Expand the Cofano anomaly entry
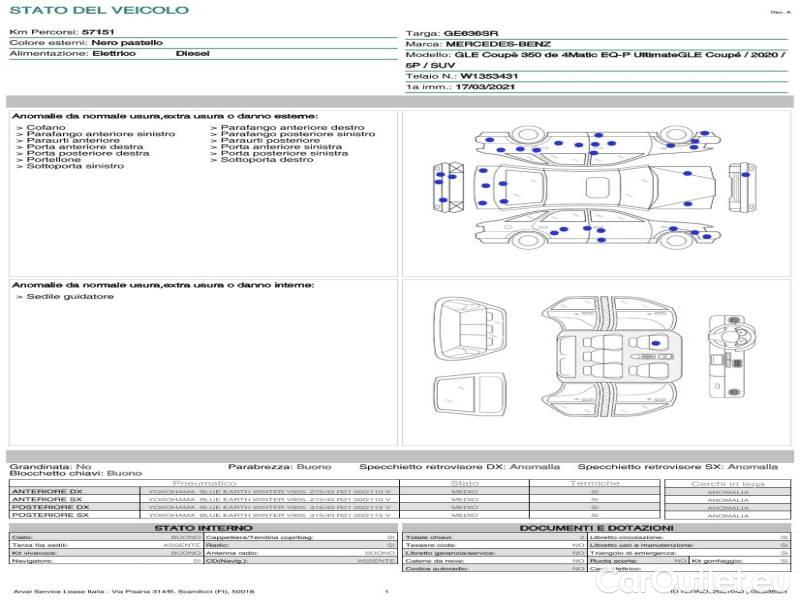The height and width of the screenshot is (600, 800). [46, 128]
